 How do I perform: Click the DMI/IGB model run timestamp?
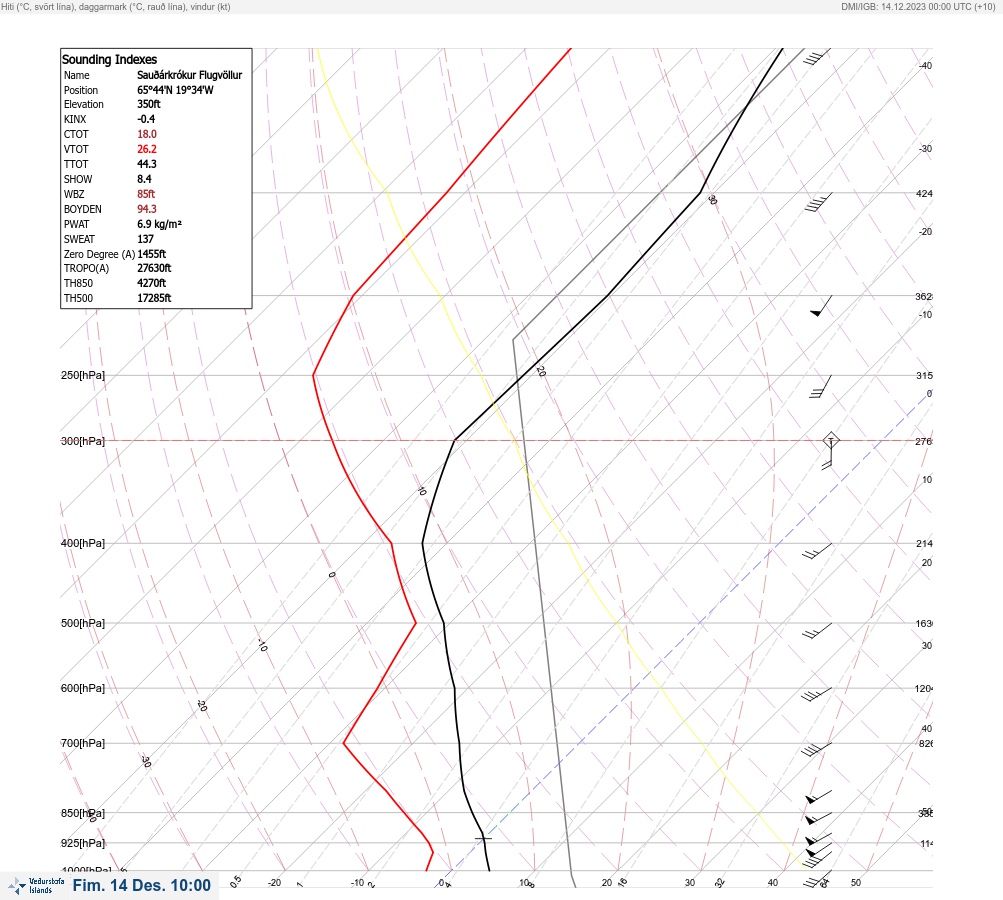coord(919,7)
